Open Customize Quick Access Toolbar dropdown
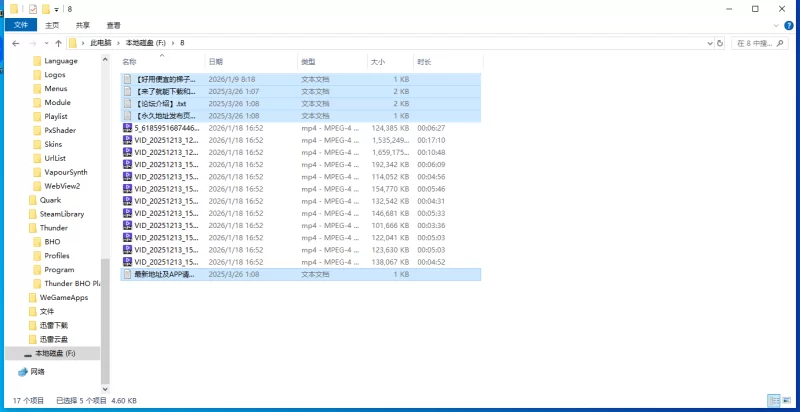Viewport: 800px width, 412px height. (x=56, y=10)
